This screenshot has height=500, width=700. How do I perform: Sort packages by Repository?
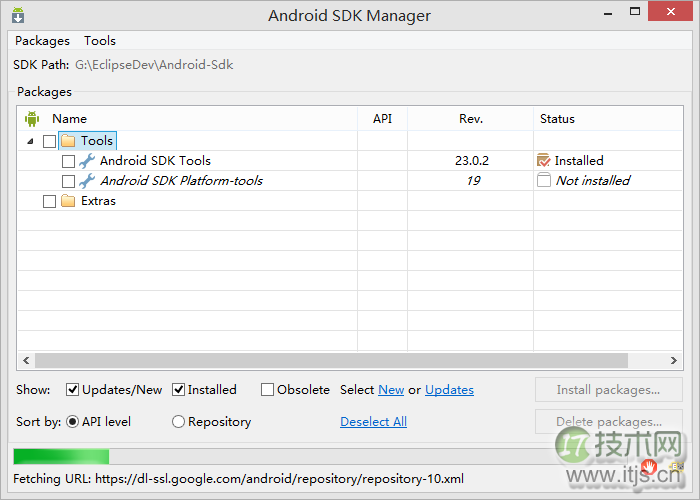click(178, 421)
